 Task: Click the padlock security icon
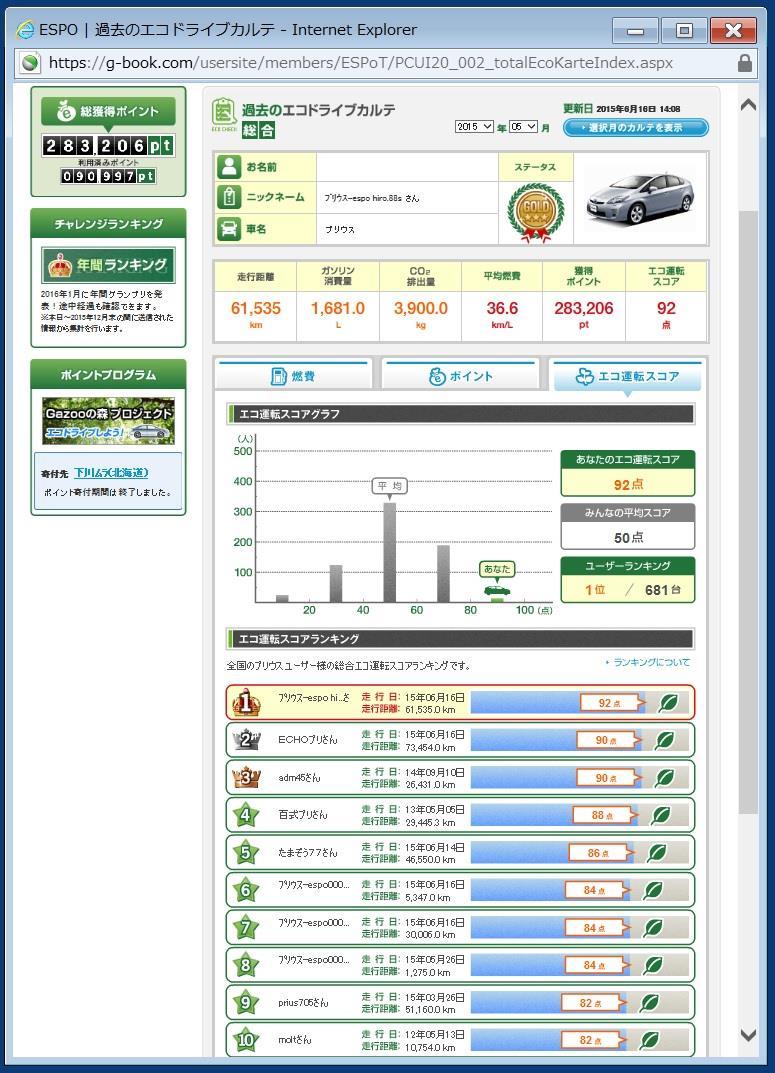(x=745, y=63)
